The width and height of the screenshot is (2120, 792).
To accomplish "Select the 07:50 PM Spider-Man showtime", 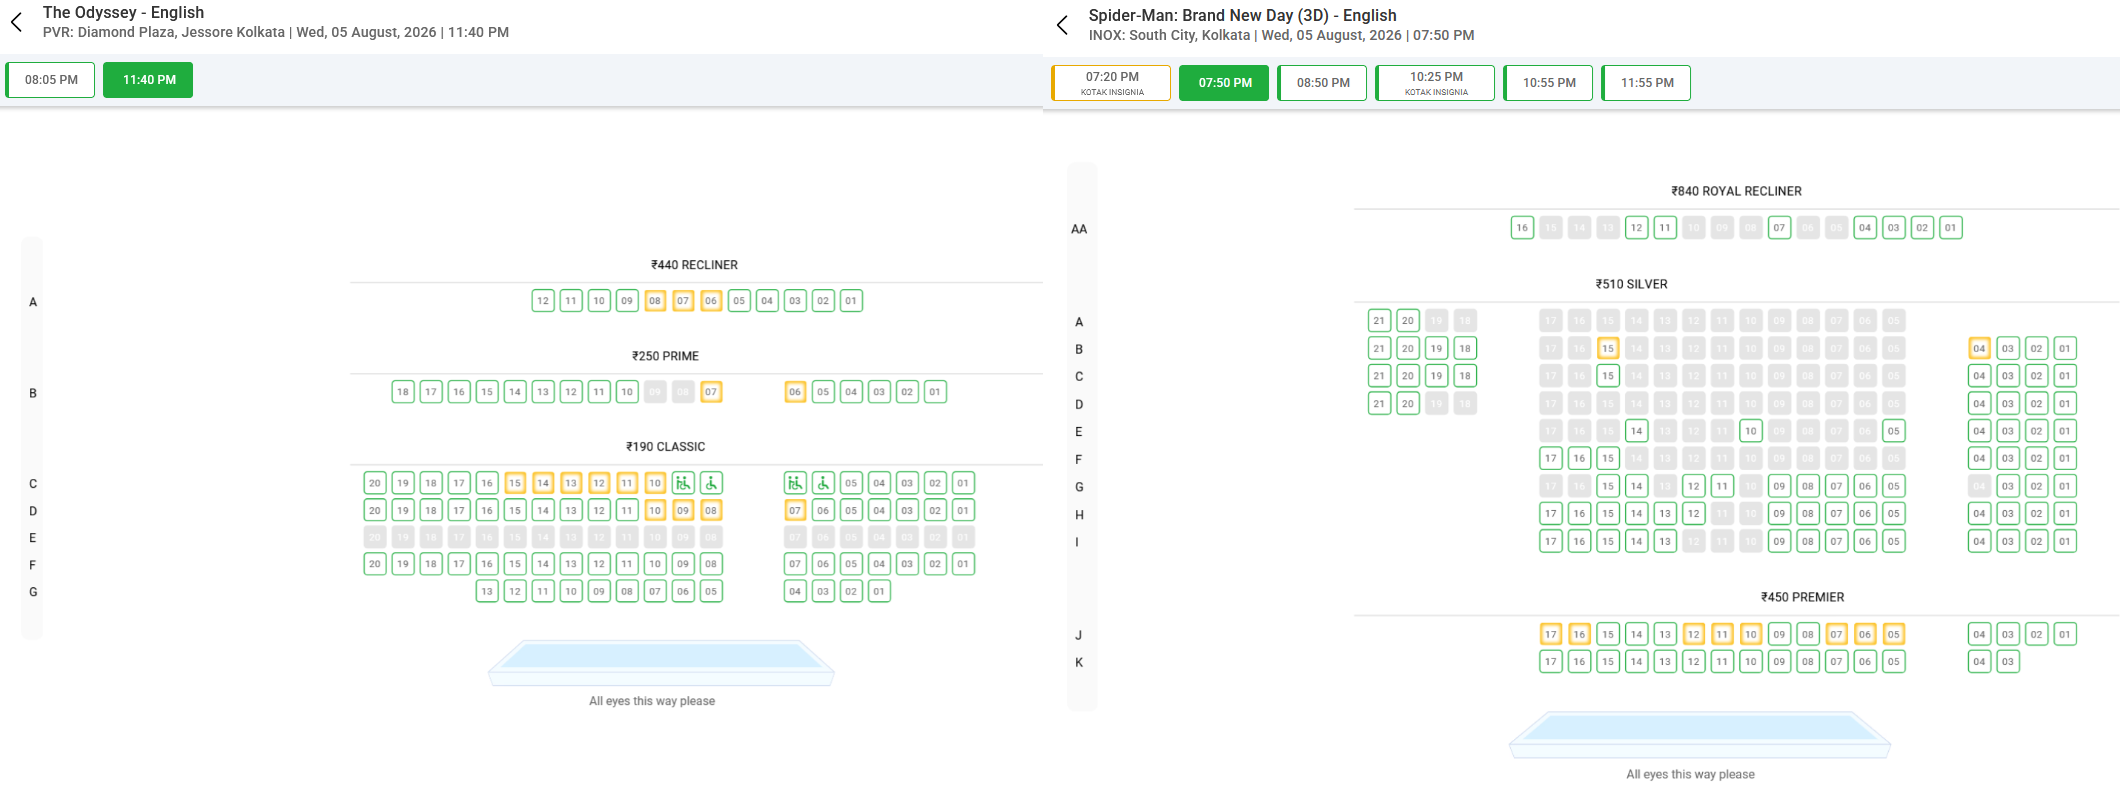I will pyautogui.click(x=1225, y=83).
